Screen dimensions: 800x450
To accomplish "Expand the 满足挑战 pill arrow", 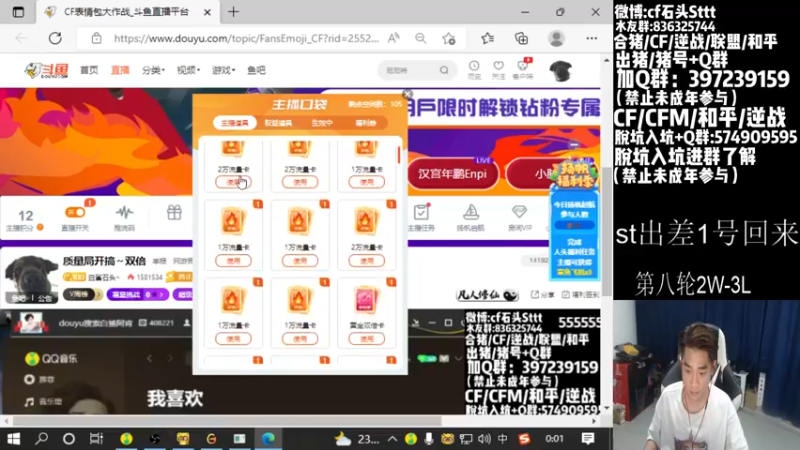I will (160, 294).
